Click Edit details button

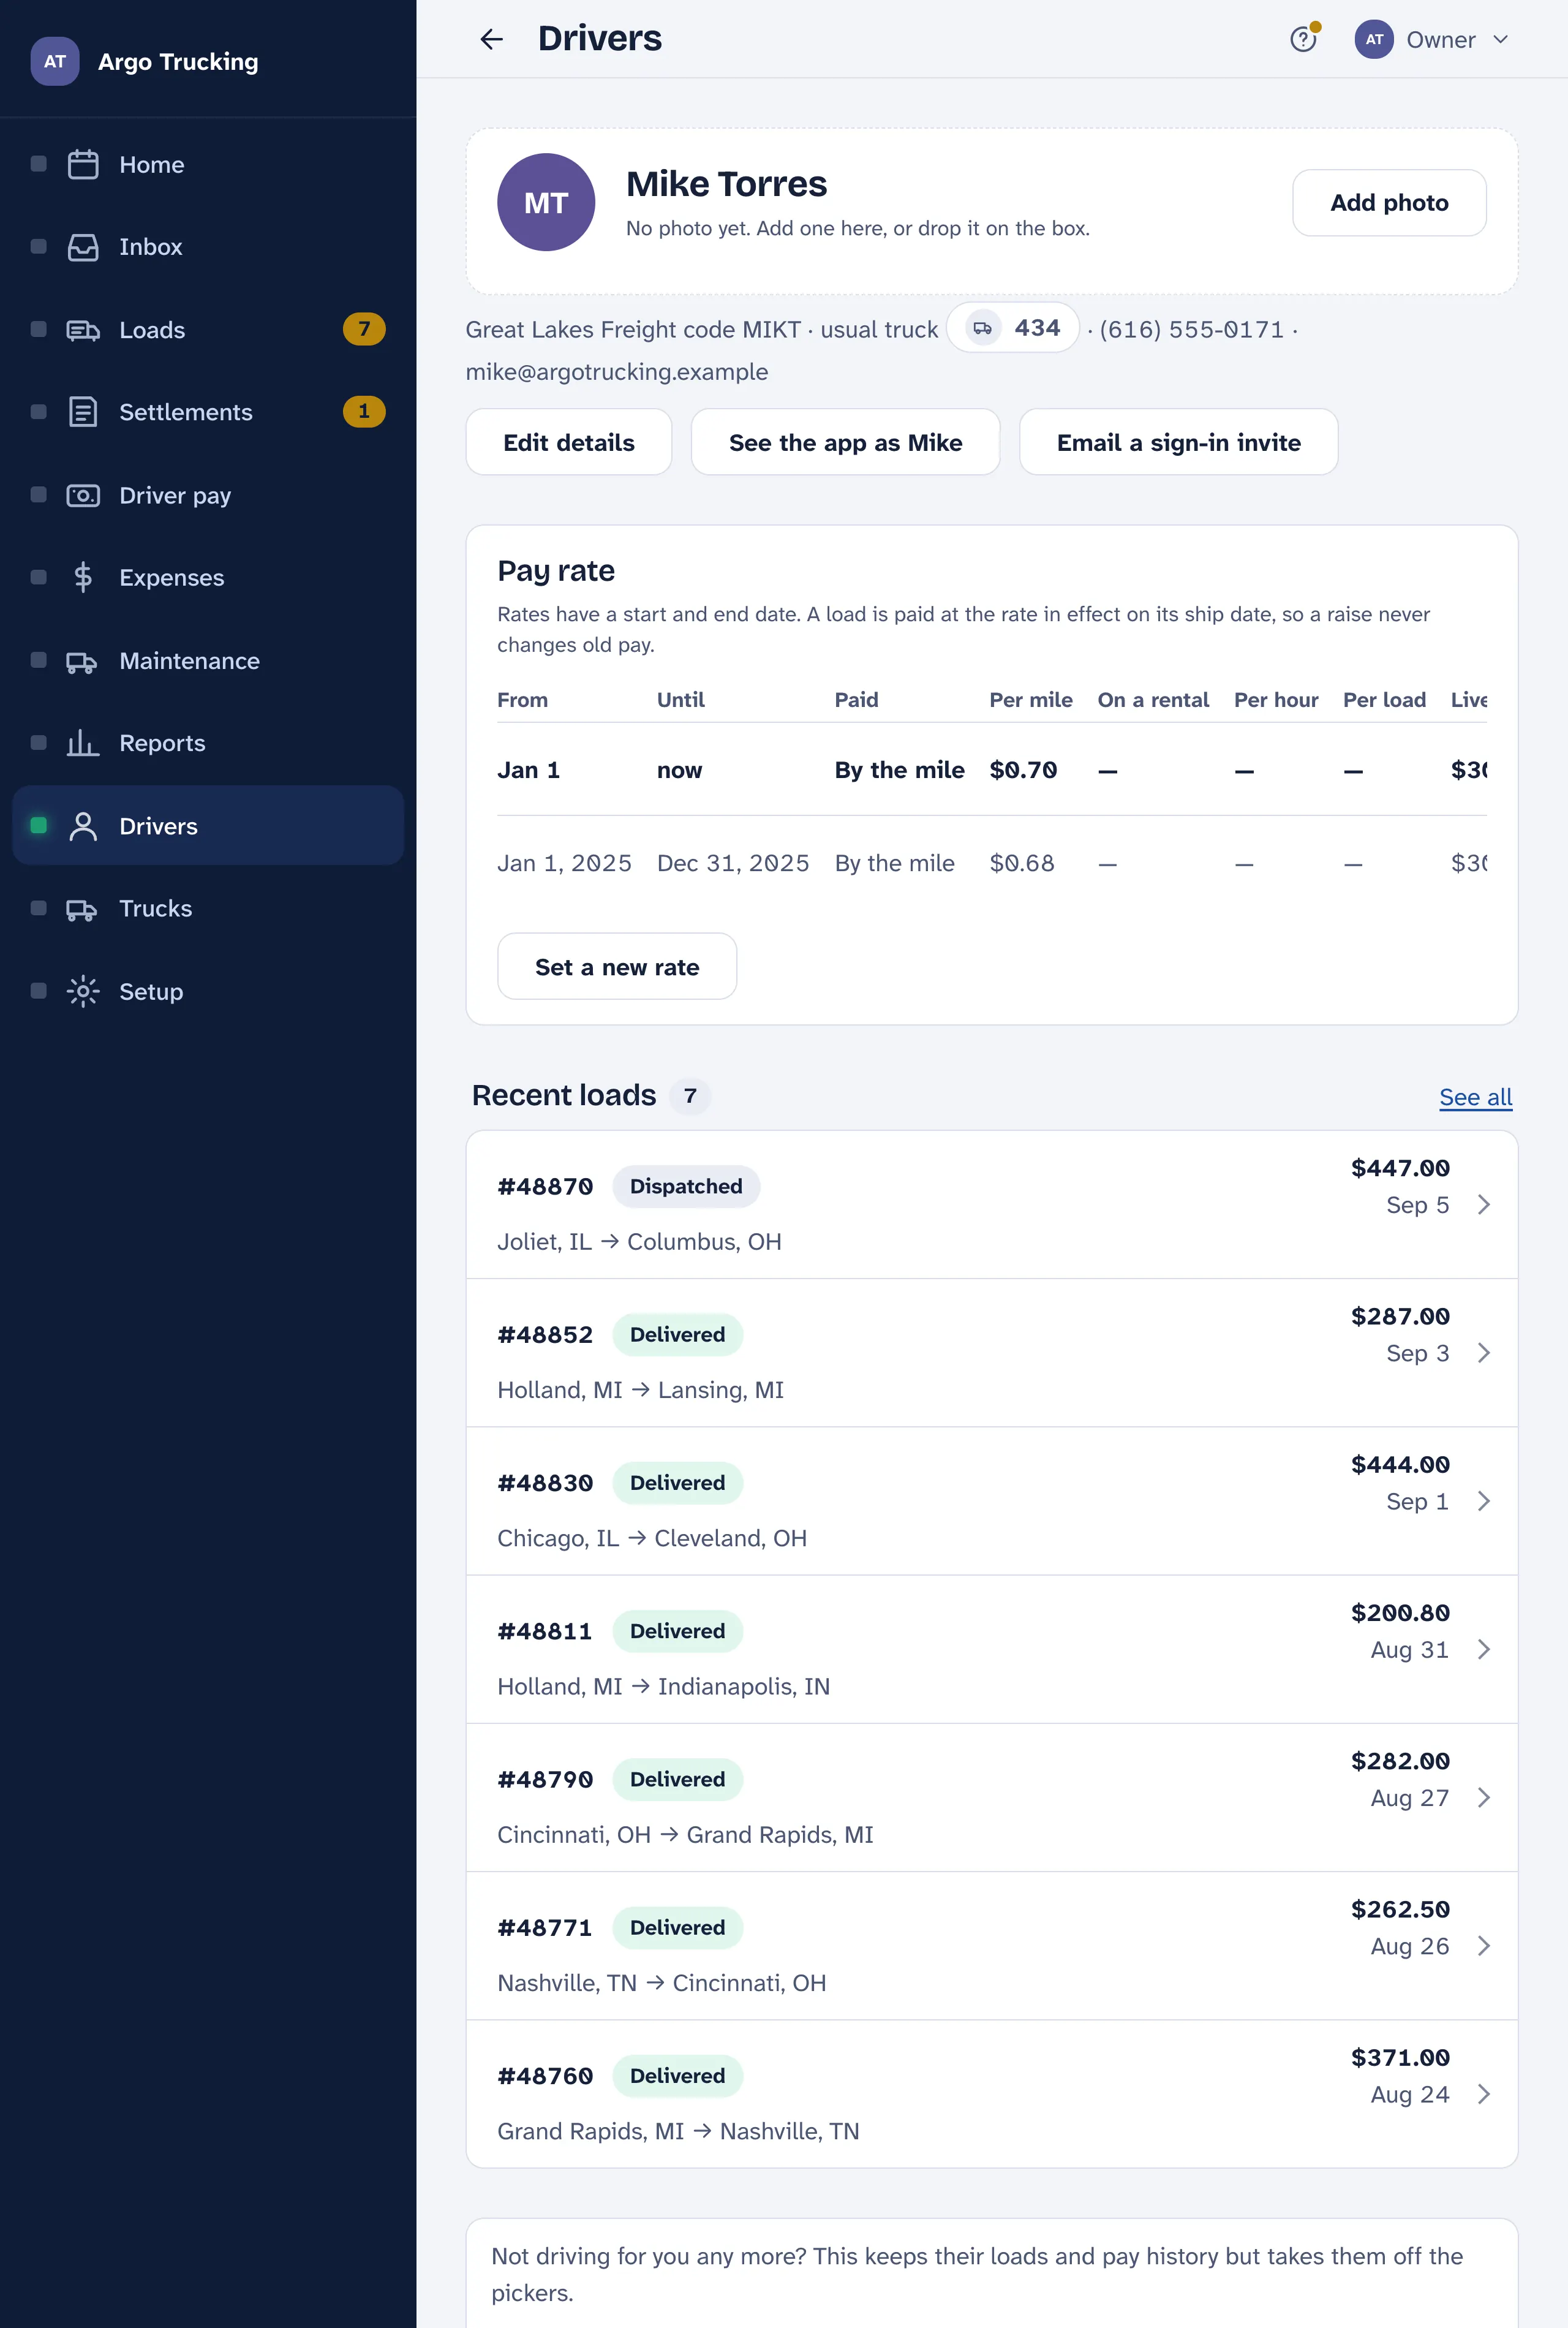(569, 442)
